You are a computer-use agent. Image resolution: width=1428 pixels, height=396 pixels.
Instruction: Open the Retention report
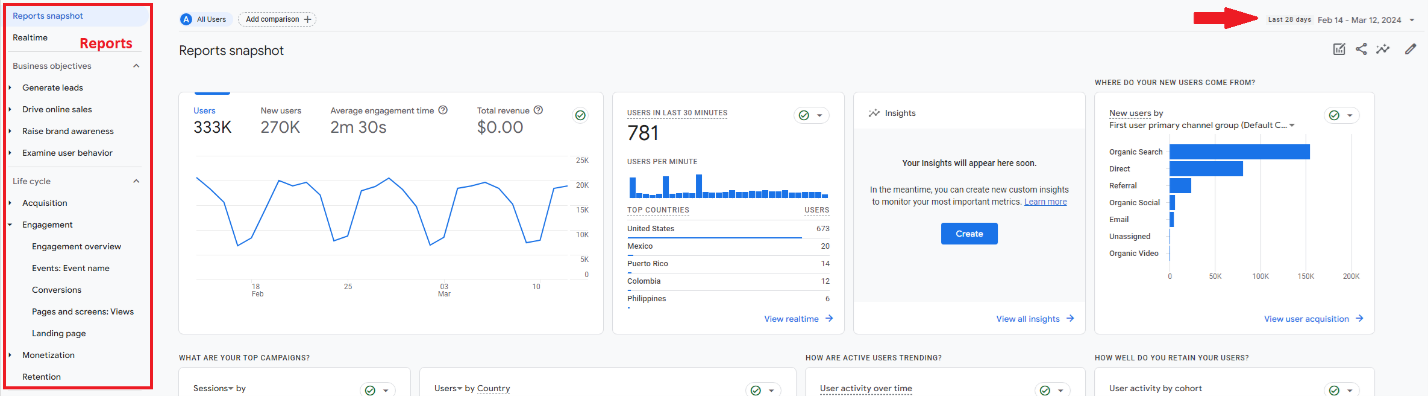tap(41, 377)
